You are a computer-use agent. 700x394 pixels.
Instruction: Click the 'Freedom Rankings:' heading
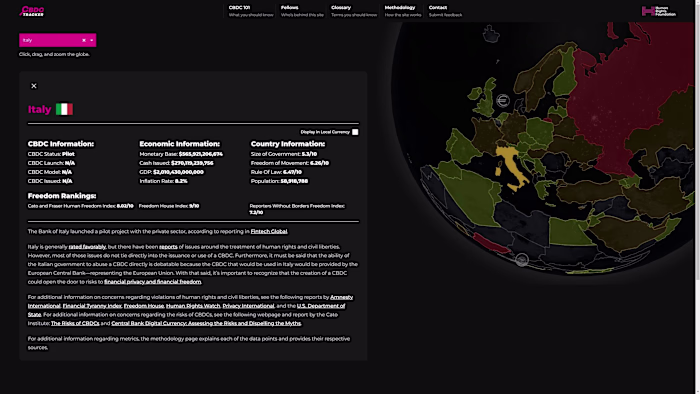click(62, 196)
